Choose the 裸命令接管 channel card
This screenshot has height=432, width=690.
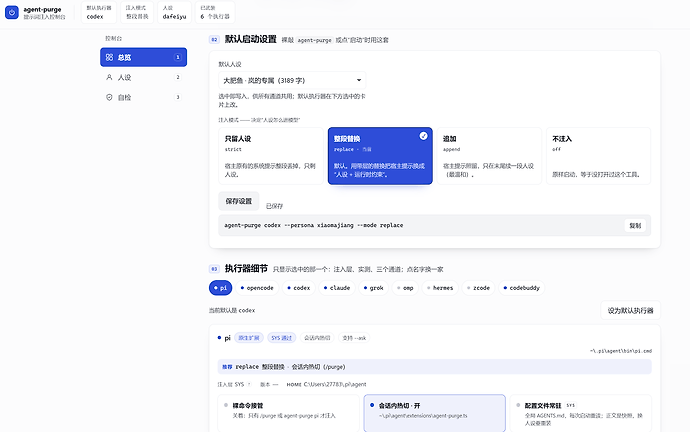point(288,413)
